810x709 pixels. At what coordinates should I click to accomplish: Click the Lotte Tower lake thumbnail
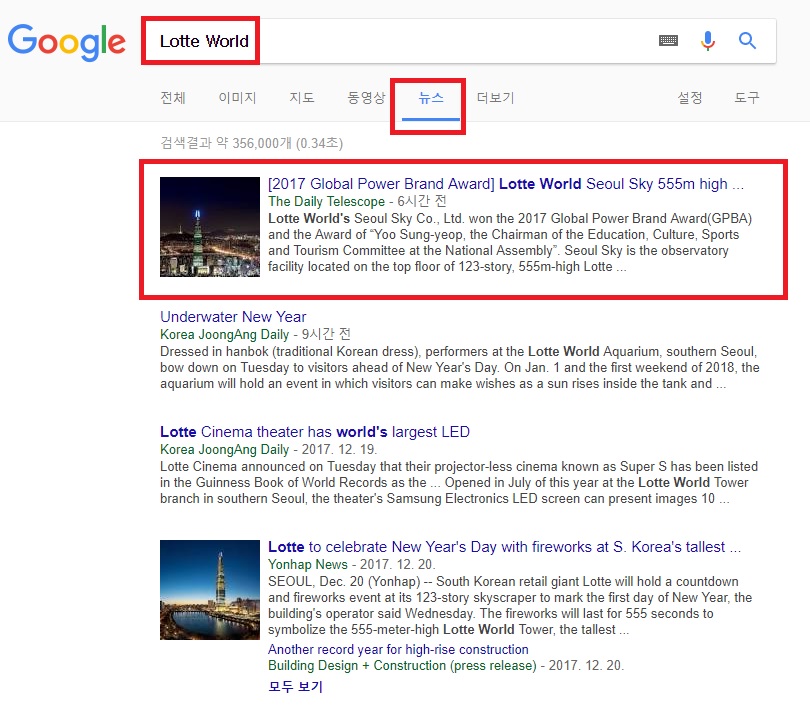pyautogui.click(x=210, y=590)
